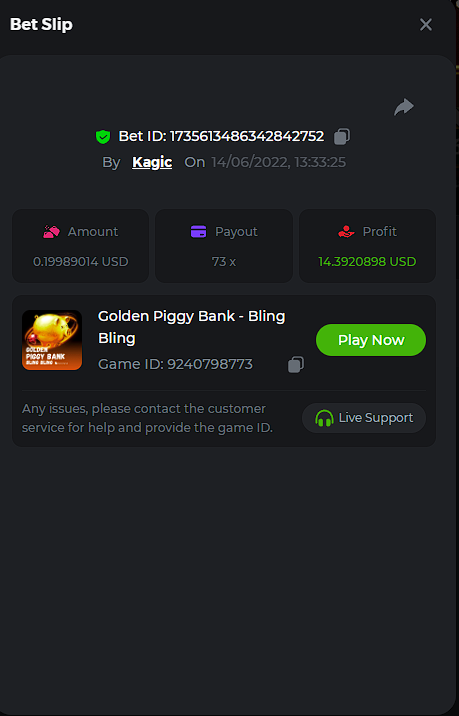Screen dimensions: 459x716
Task: Select the Golden Piggy Bank game title
Action: click(191, 327)
